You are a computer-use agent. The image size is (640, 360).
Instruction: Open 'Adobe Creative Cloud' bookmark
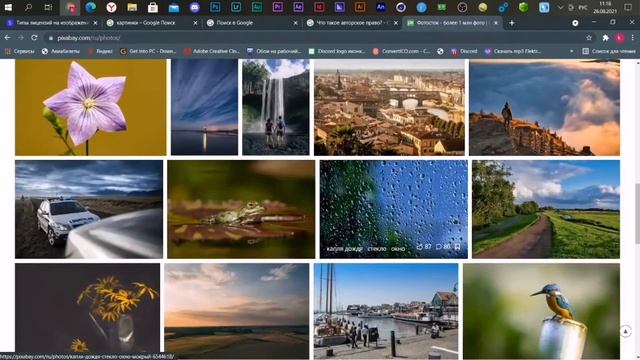coord(212,51)
